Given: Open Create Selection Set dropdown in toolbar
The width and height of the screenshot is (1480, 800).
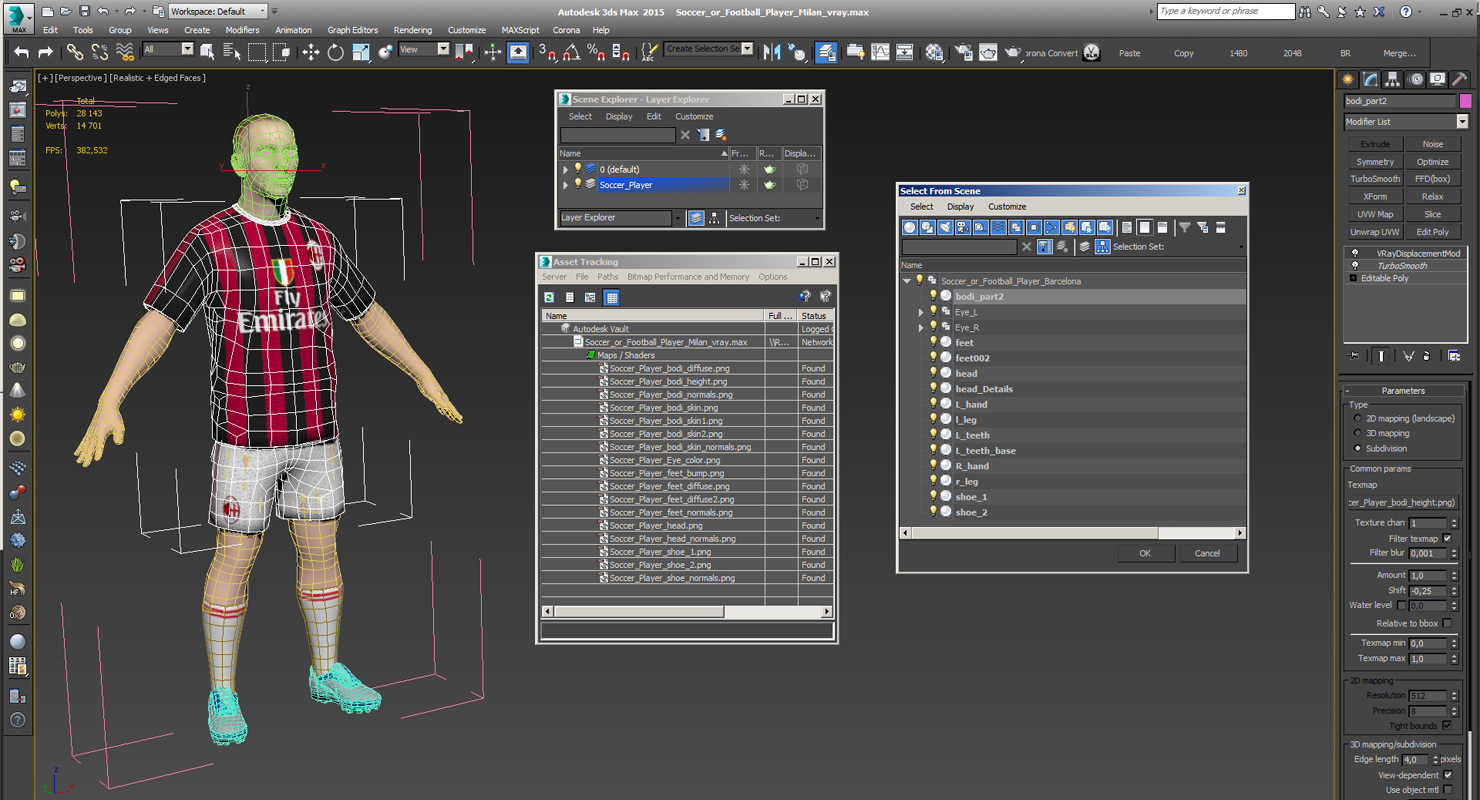Looking at the screenshot, I should 709,49.
